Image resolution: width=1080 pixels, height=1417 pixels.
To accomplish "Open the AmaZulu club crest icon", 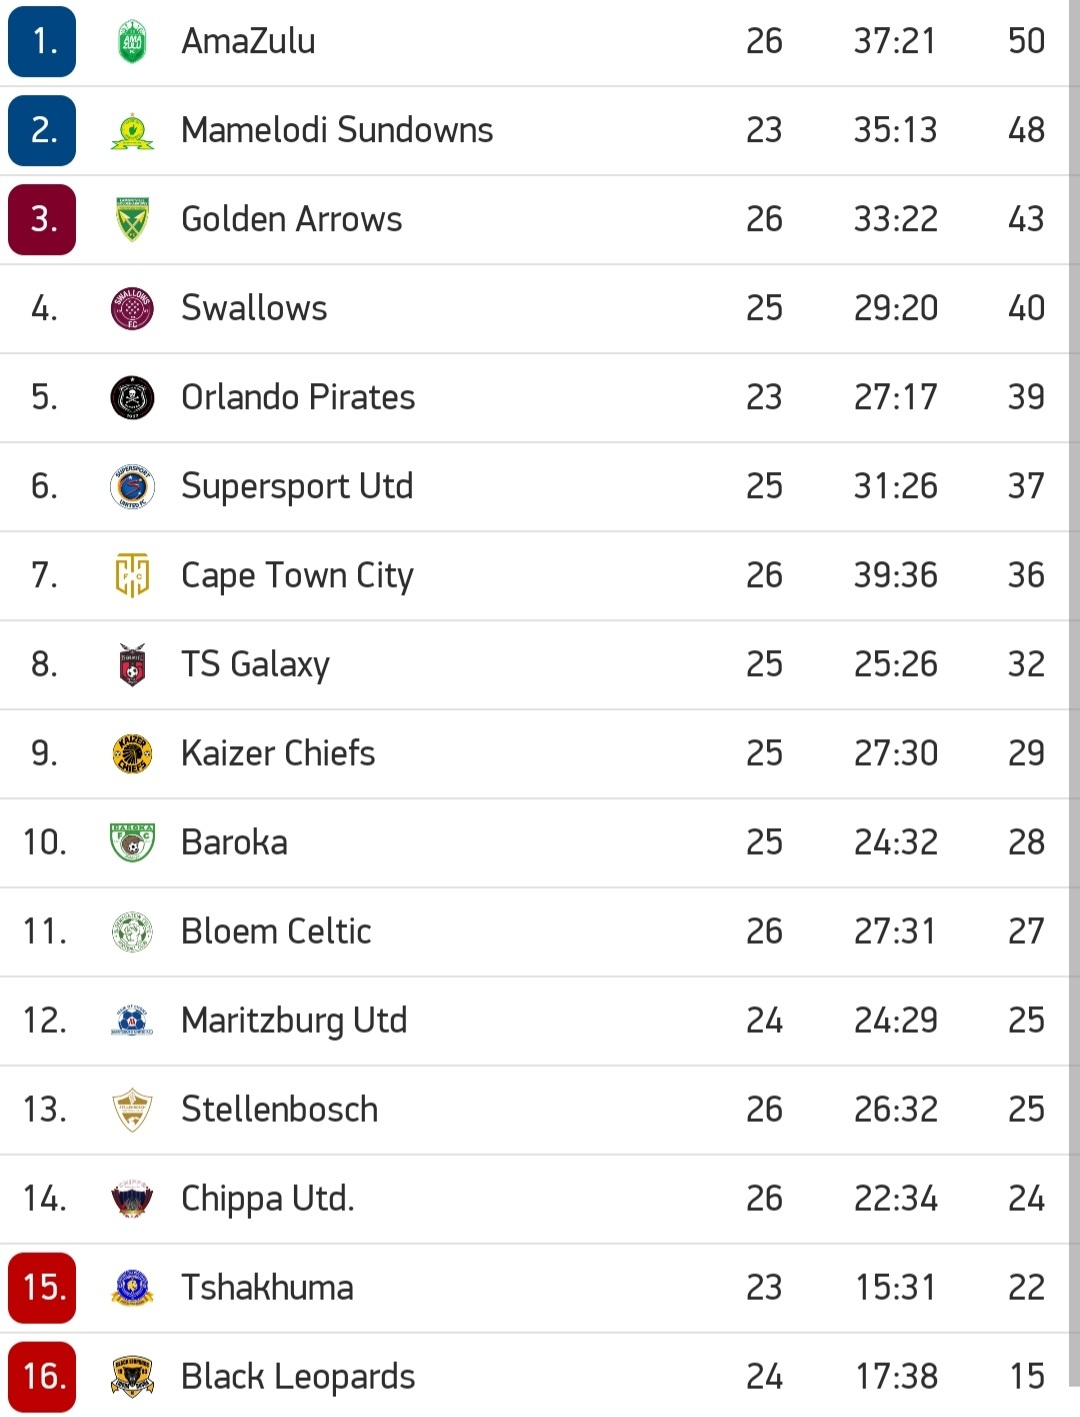I will click(x=132, y=42).
